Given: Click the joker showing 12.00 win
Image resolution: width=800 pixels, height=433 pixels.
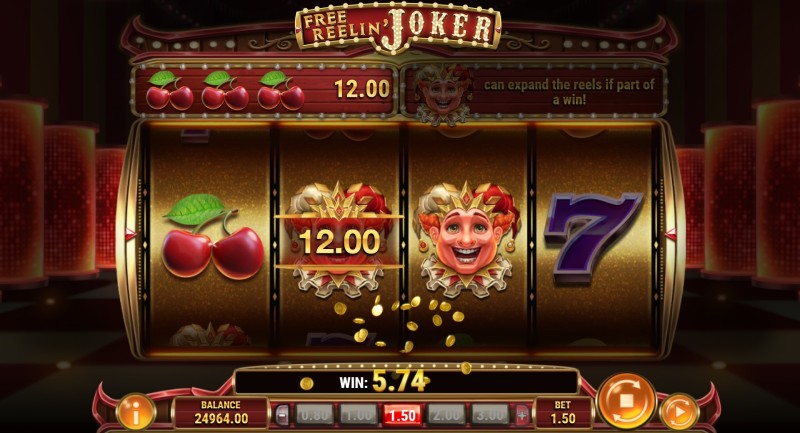Looking at the screenshot, I should point(339,240).
